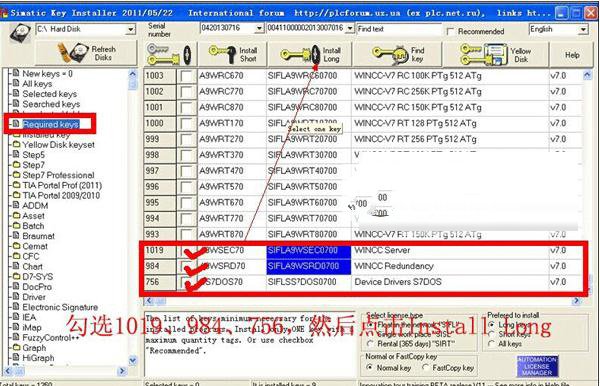
Task: Choose the All keys radio button
Action: (491, 344)
